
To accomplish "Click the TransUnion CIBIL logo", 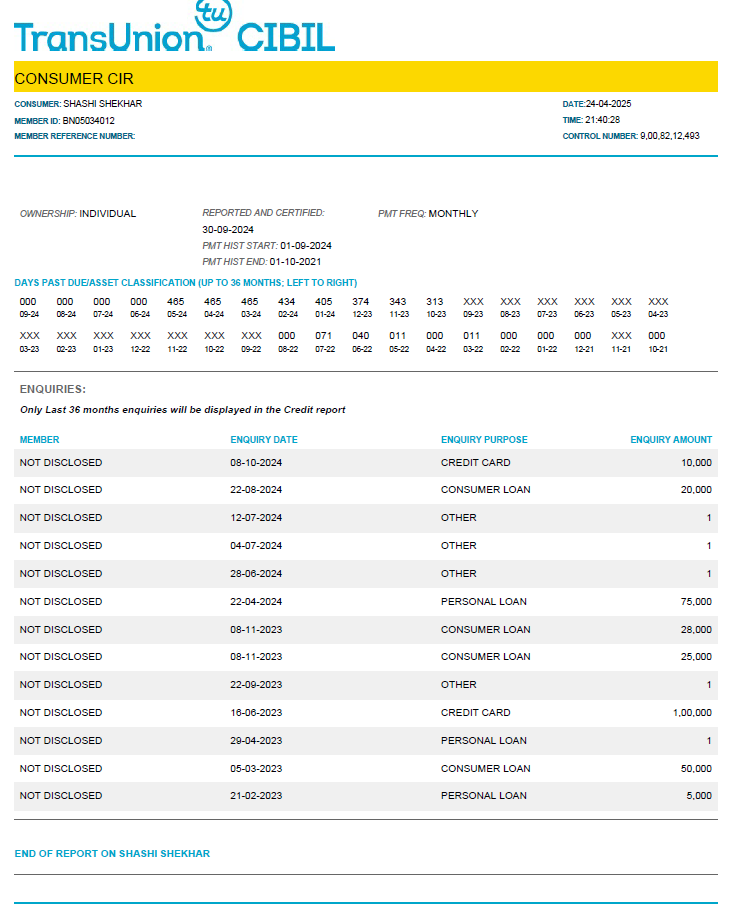I will click(174, 28).
